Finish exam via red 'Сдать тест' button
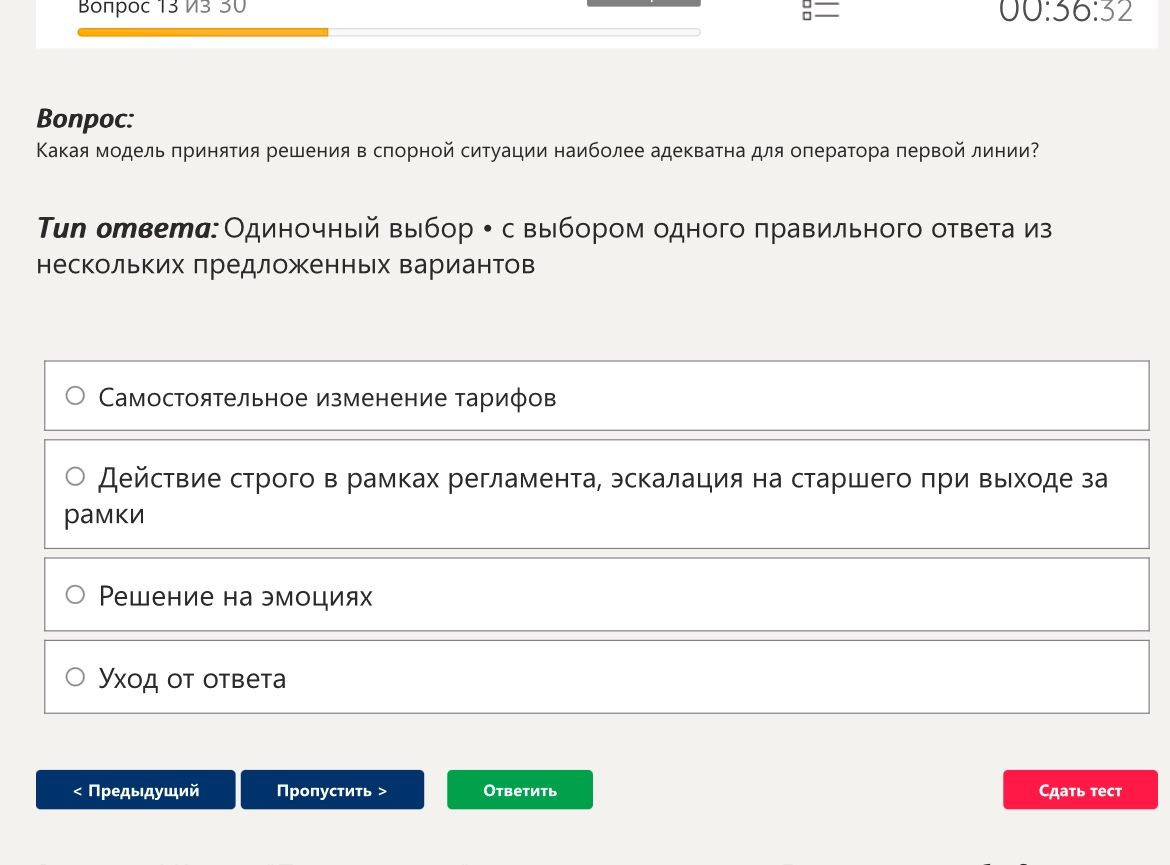Screen dimensions: 1170x865 click(1080, 790)
